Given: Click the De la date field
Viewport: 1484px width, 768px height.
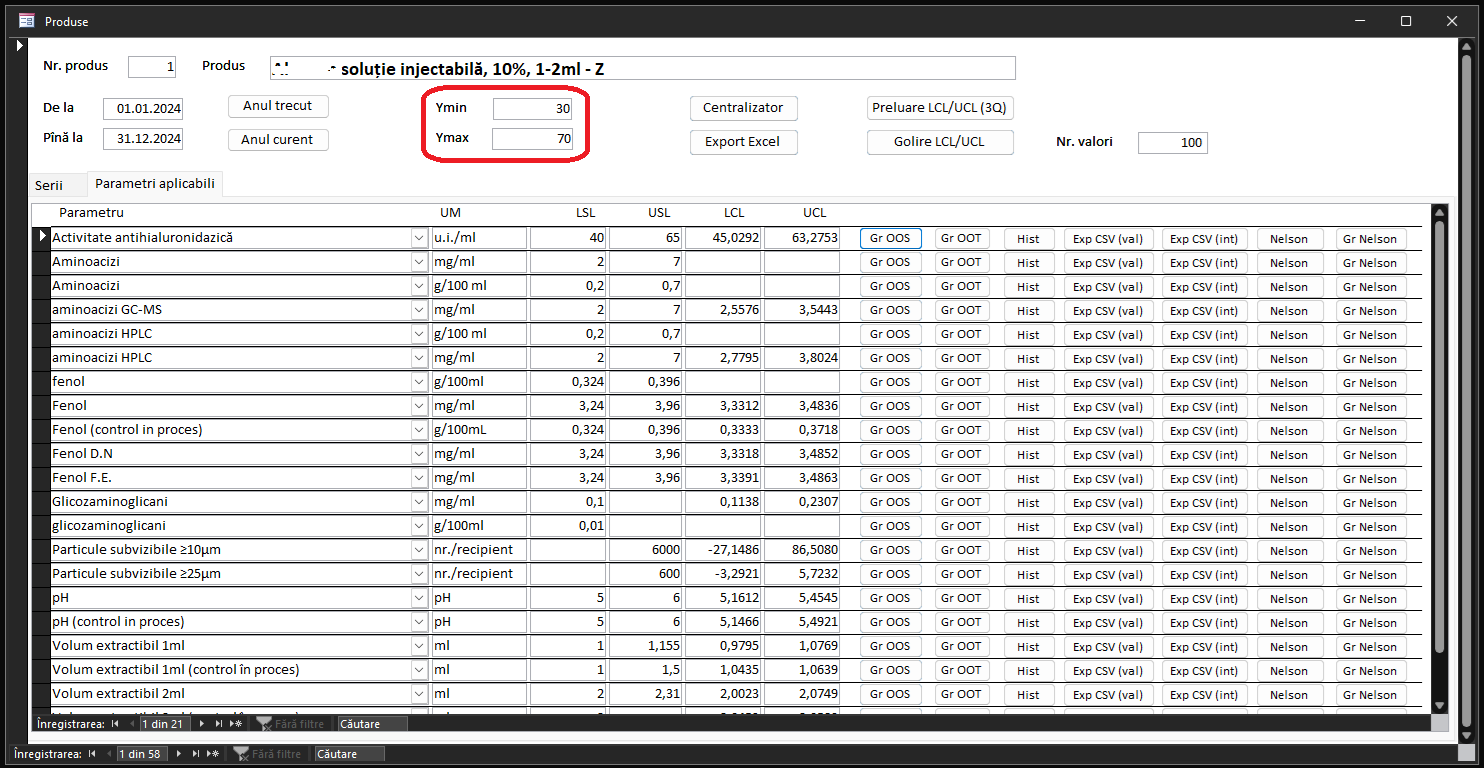Looking at the screenshot, I should click(143, 109).
